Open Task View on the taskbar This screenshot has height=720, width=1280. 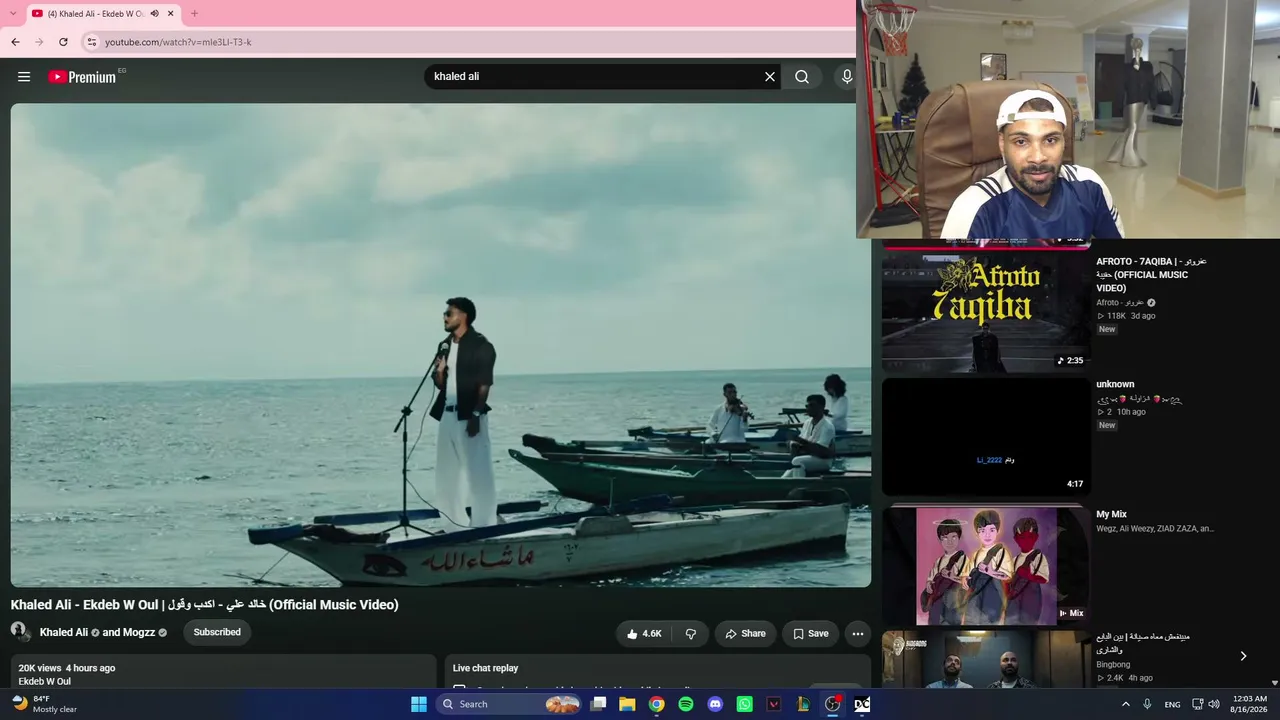[x=598, y=704]
